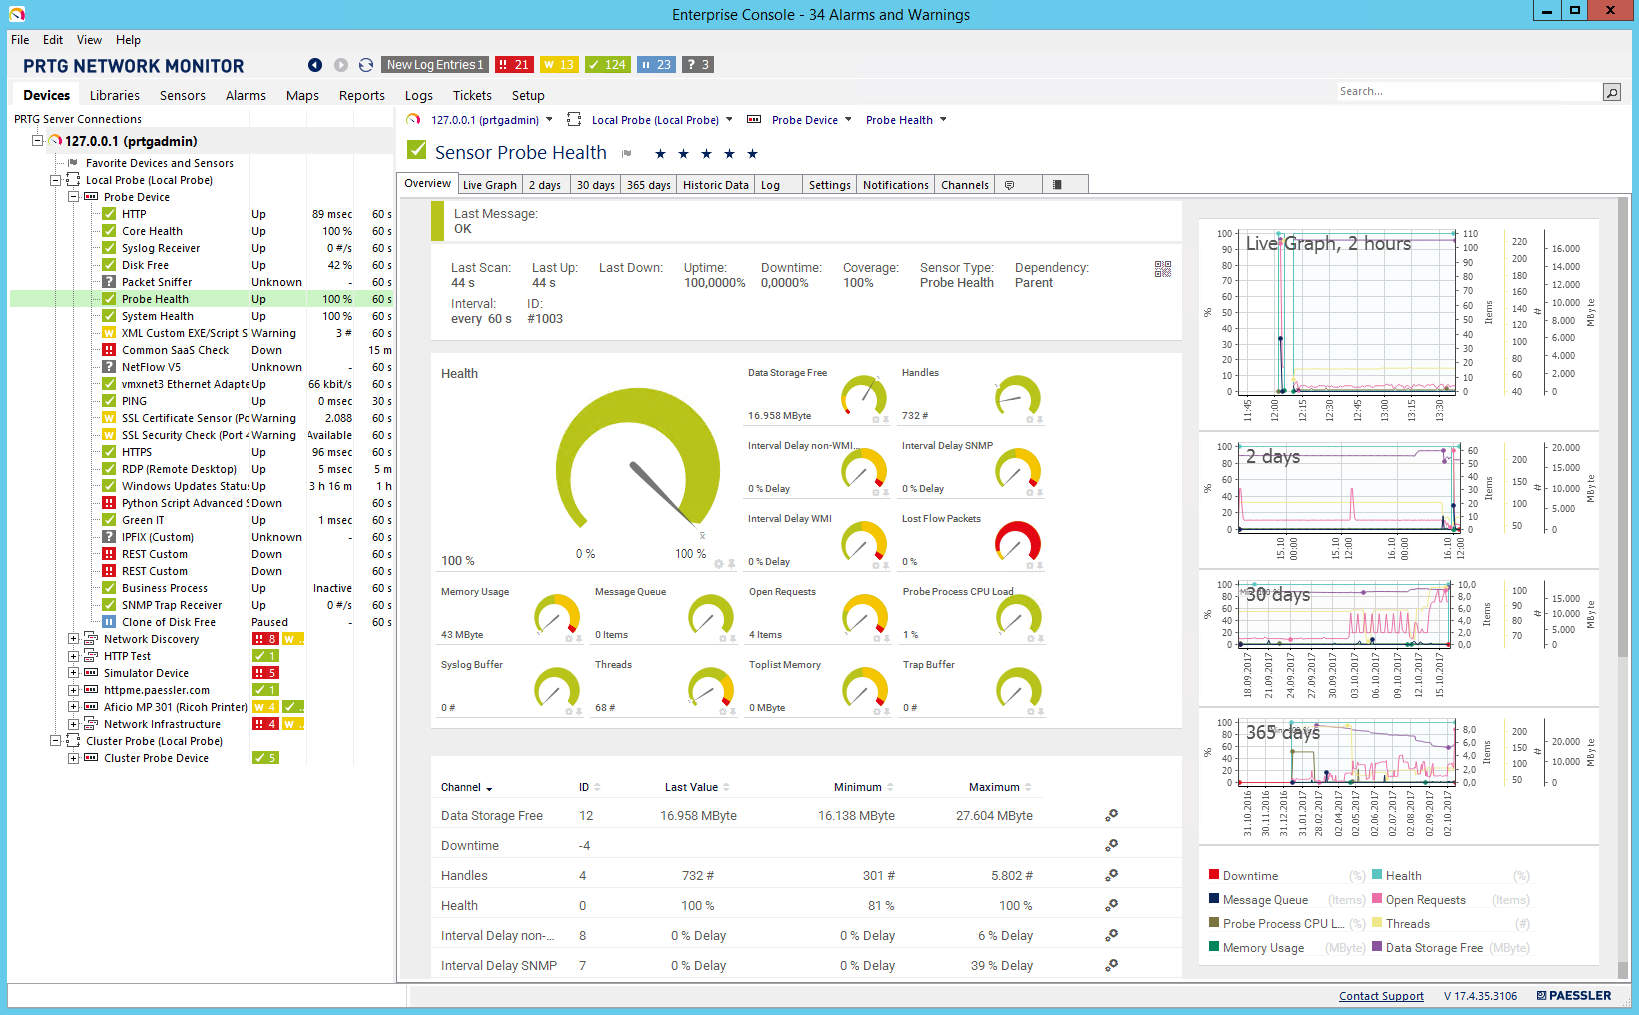Screen dimensions: 1639x1015
Task: Open settings gear for Handles channel row
Action: (x=1111, y=876)
